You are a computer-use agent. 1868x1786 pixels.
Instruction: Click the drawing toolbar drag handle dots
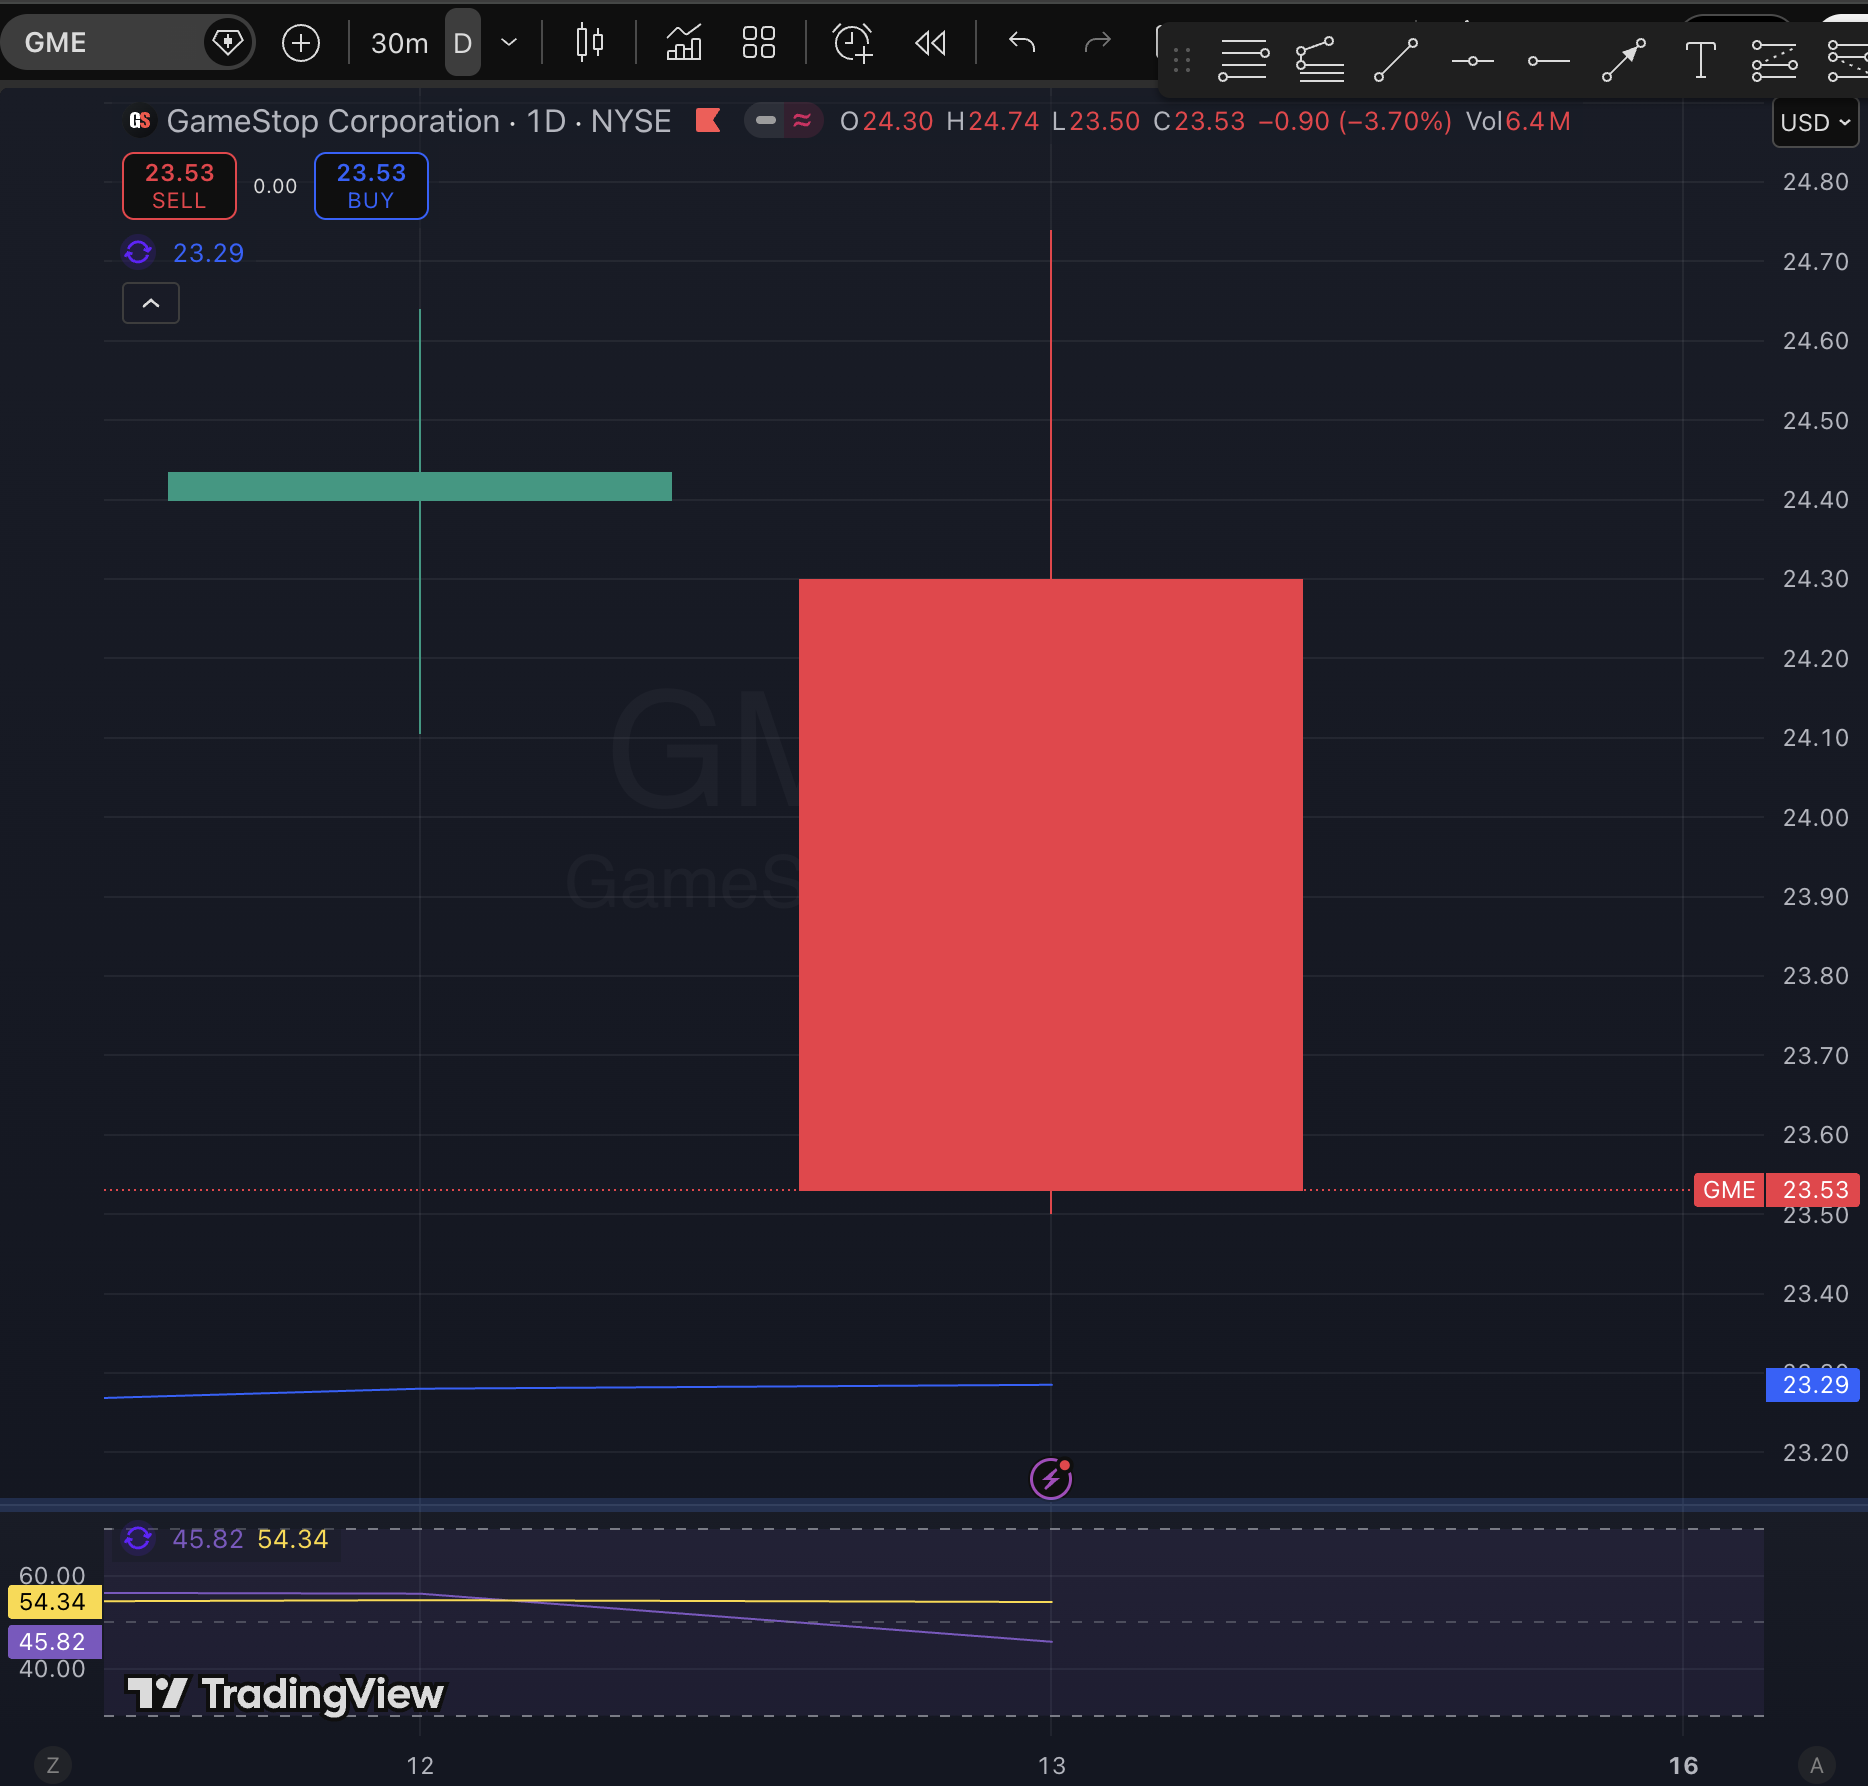point(1182,61)
